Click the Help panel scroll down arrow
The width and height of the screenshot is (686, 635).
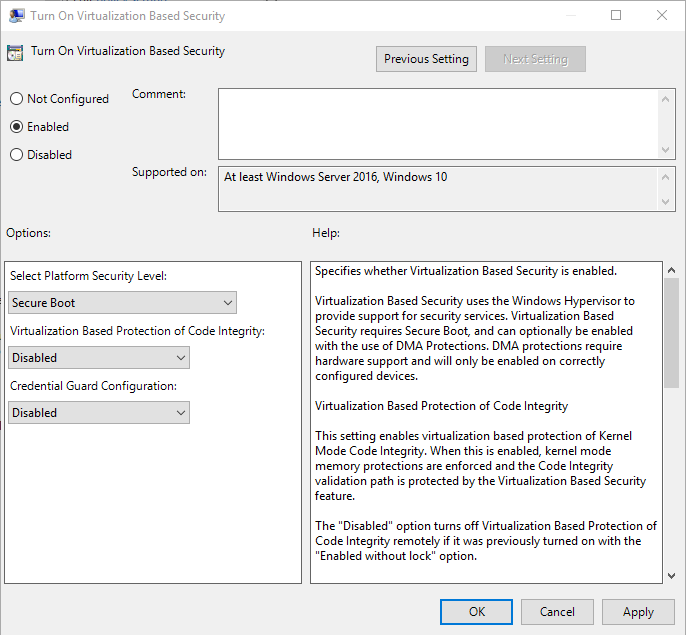pos(671,574)
